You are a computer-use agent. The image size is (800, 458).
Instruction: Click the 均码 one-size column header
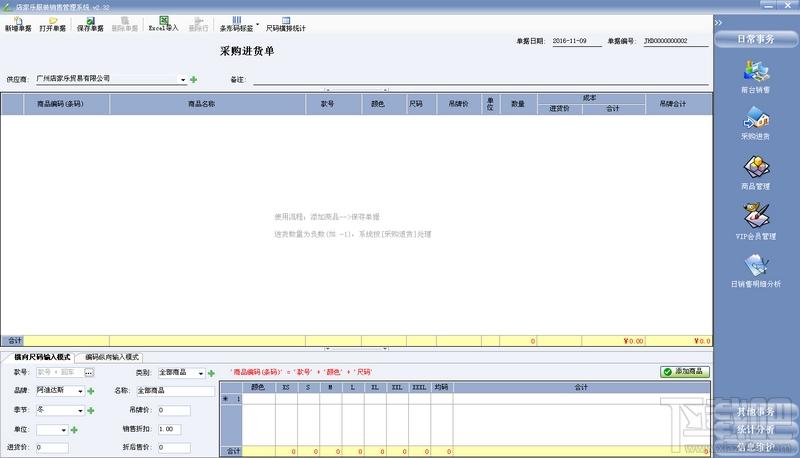pyautogui.click(x=442, y=388)
